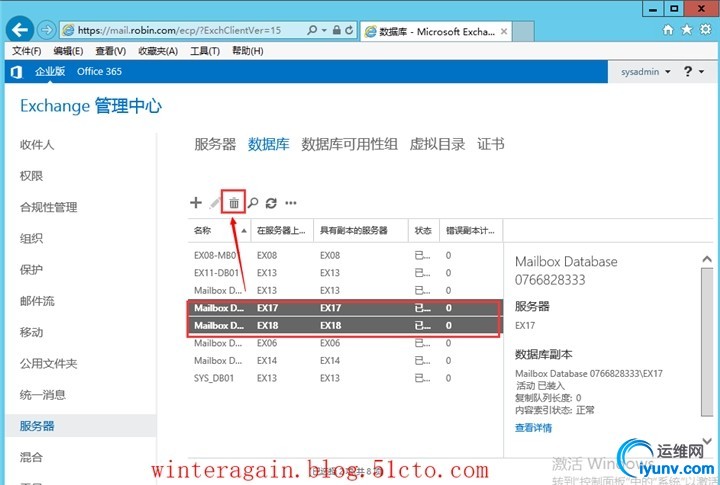720x485 pixels.
Task: Click the address bar refresh icon
Action: tap(349, 30)
